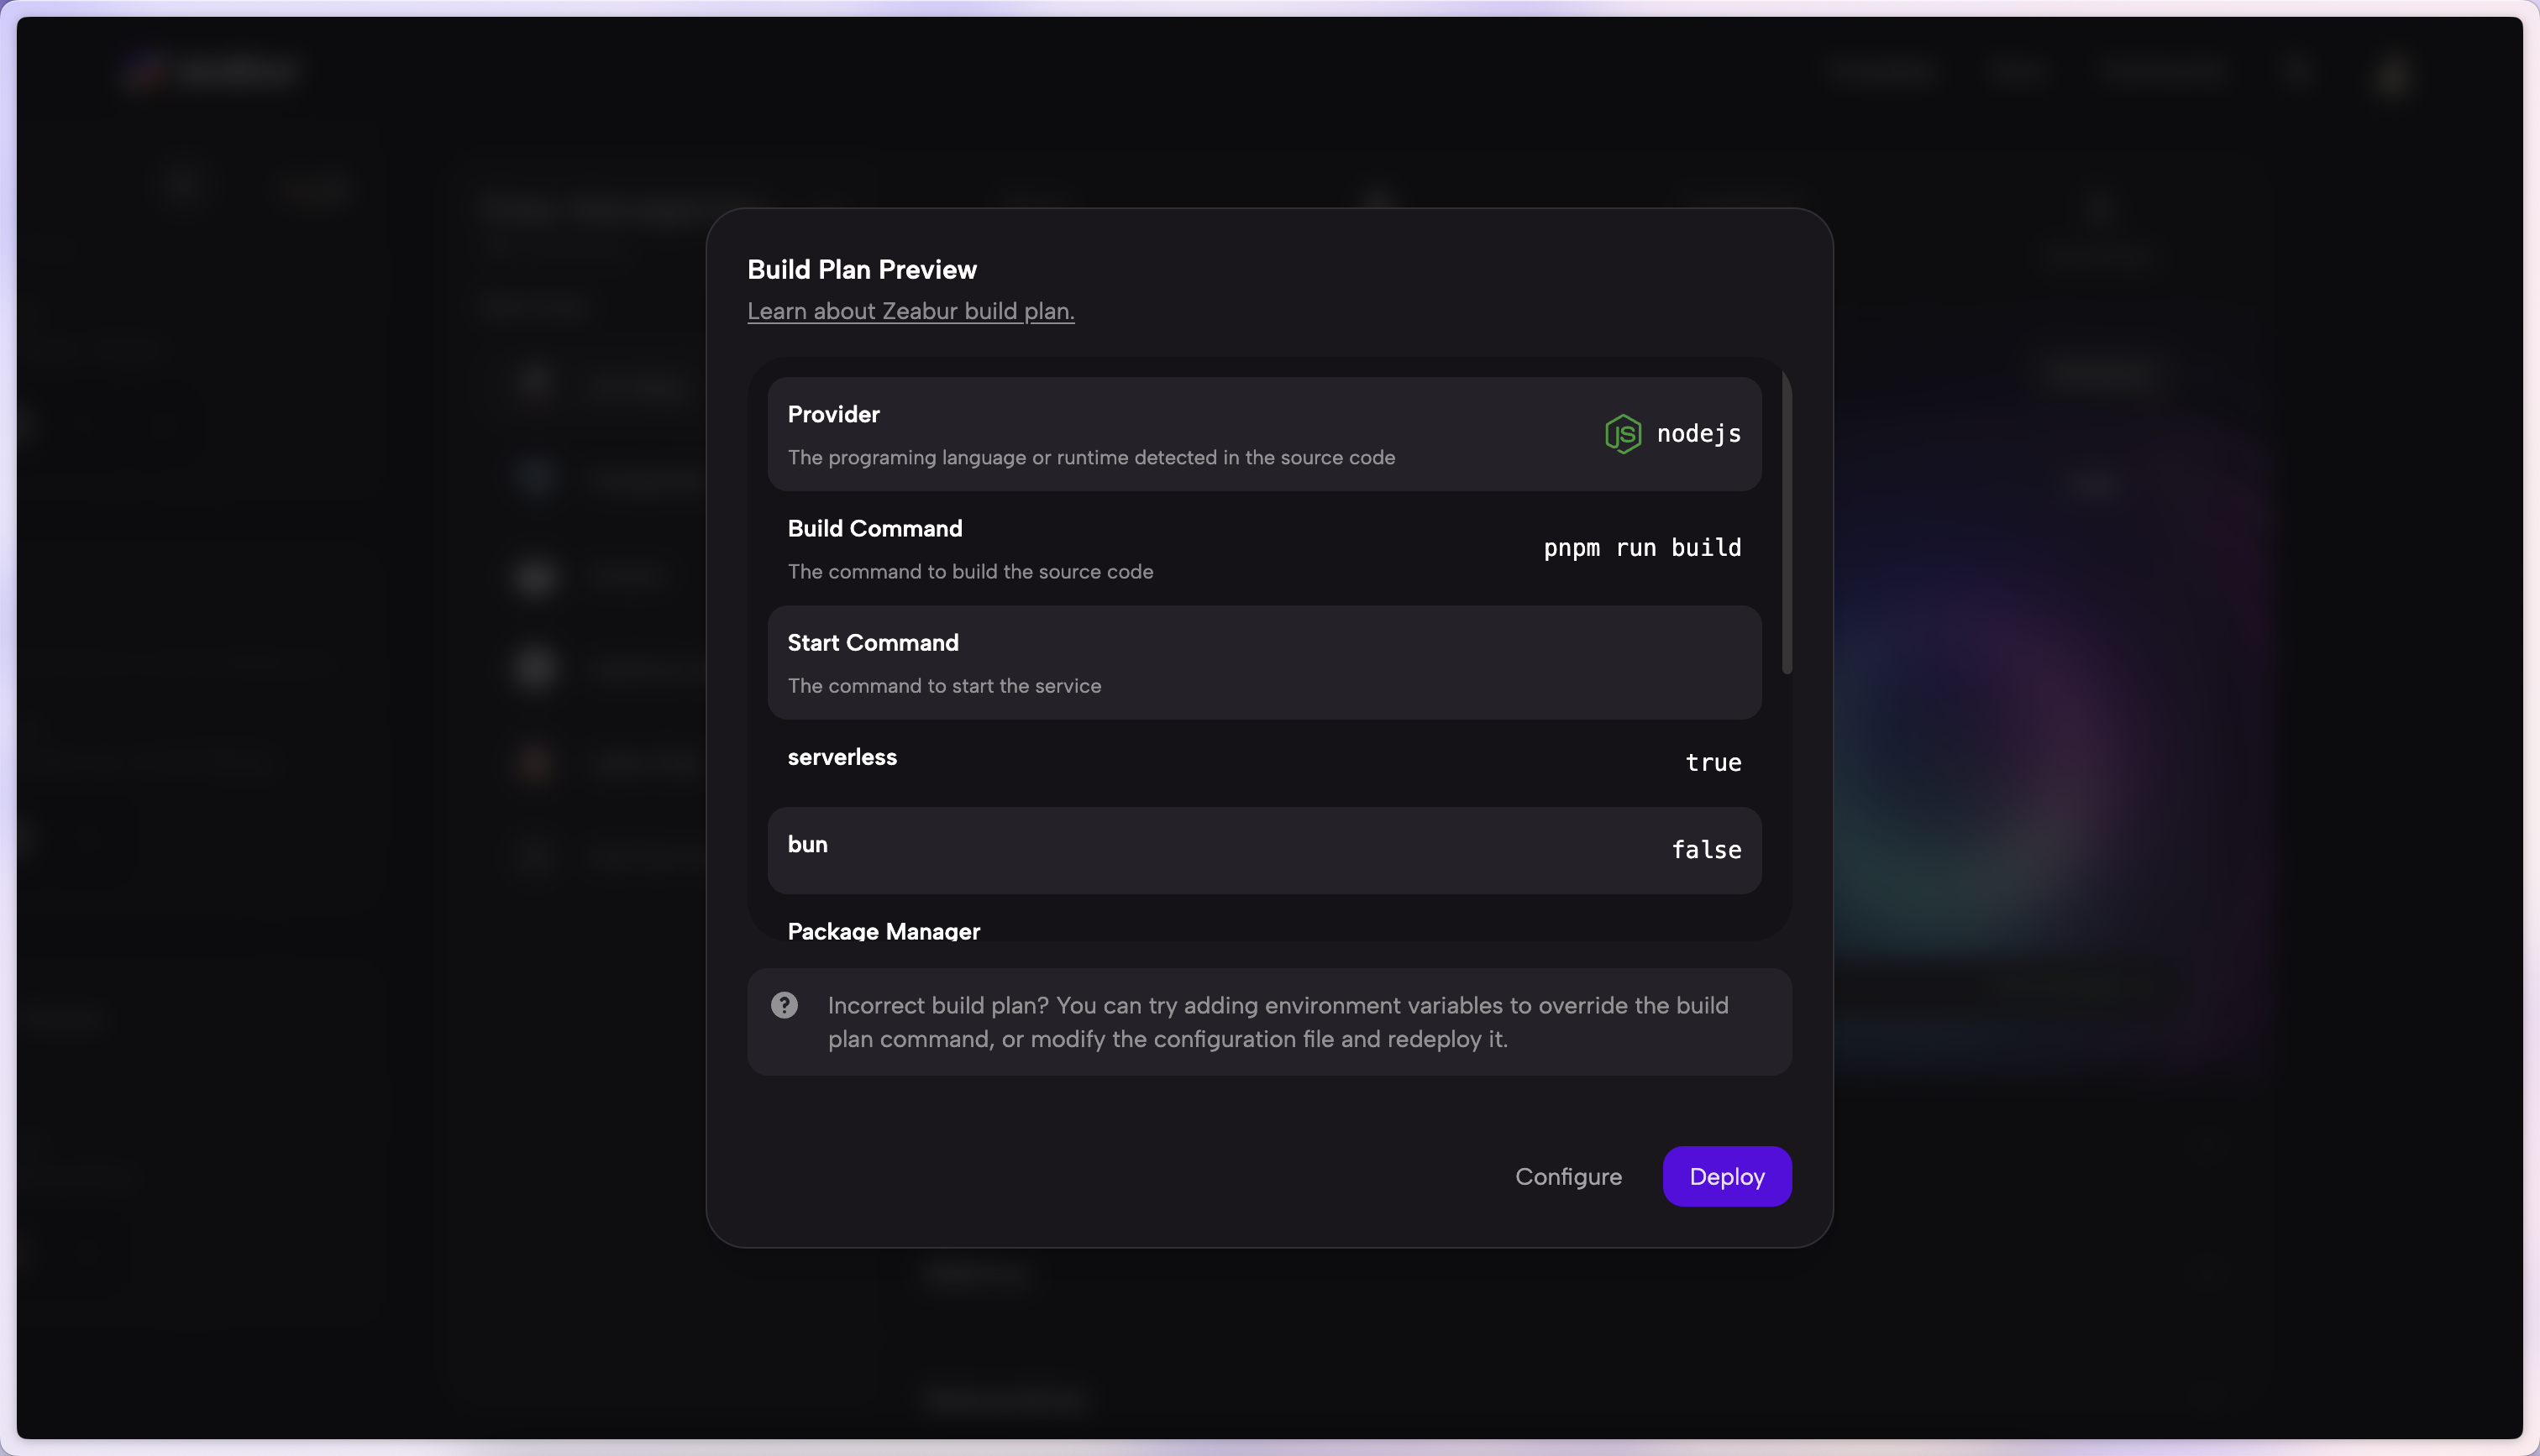Click the serverless true value
The image size is (2540, 1456).
point(1712,763)
